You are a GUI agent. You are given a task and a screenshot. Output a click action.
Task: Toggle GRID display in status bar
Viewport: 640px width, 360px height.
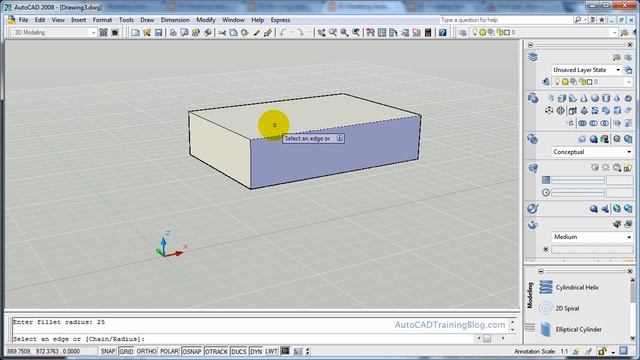(126, 351)
